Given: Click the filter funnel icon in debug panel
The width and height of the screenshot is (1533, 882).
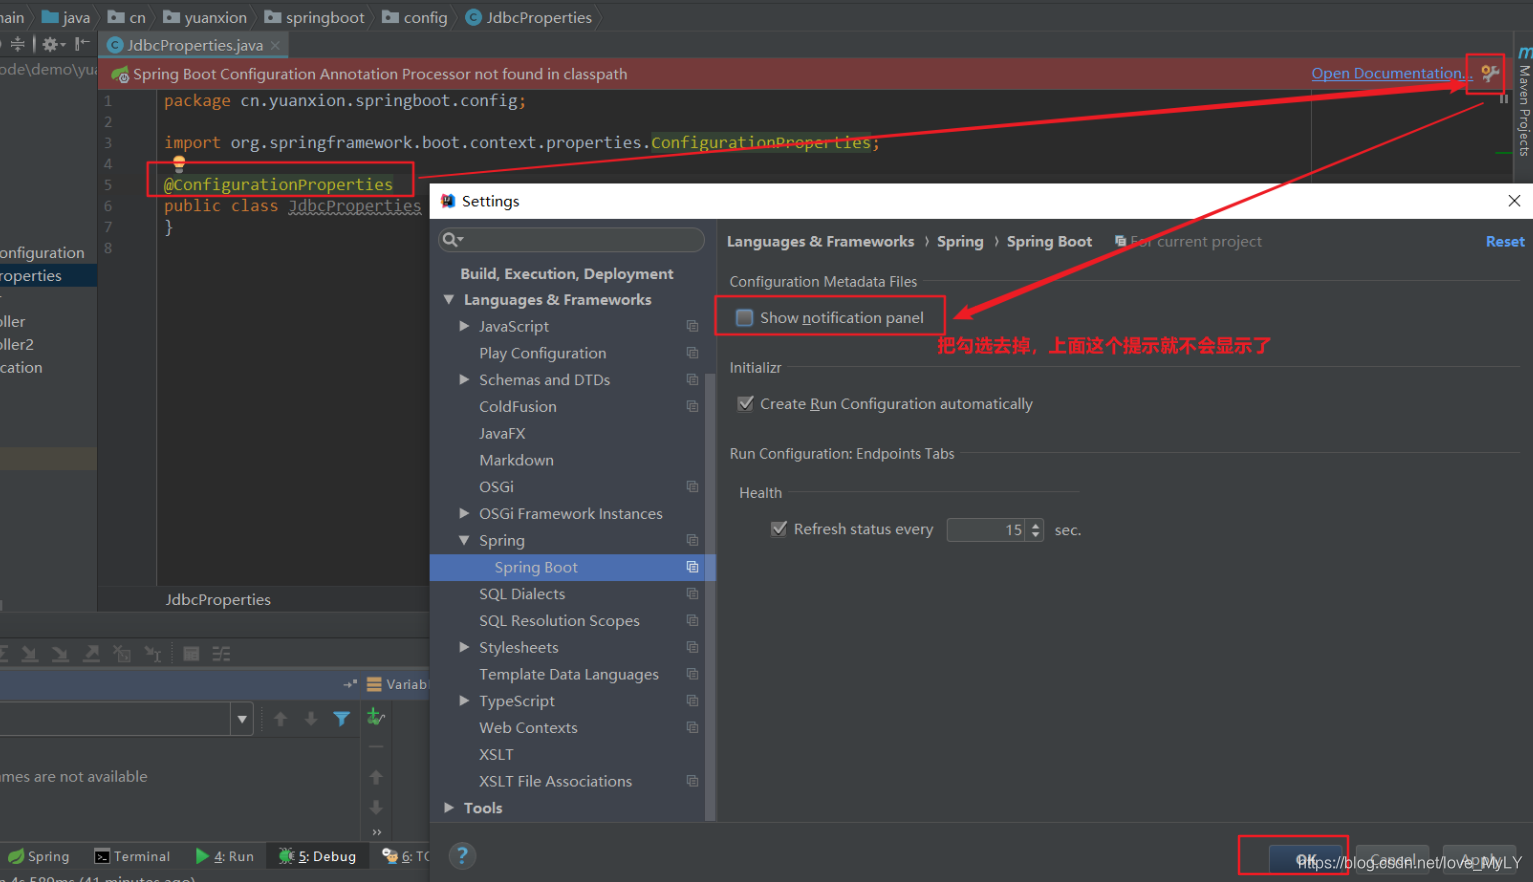Looking at the screenshot, I should pos(341,719).
